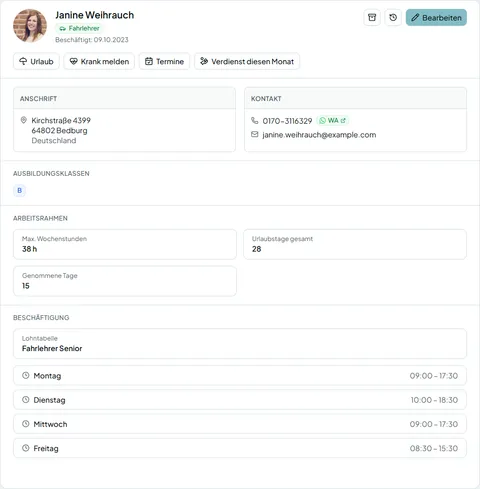Click Mittwoch hours 09:00 - 17:30
The height and width of the screenshot is (489, 480).
tap(434, 424)
